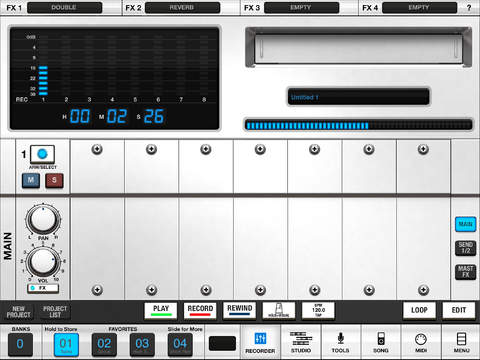Select favorite preset 02
The image size is (480, 360).
pyautogui.click(x=104, y=344)
